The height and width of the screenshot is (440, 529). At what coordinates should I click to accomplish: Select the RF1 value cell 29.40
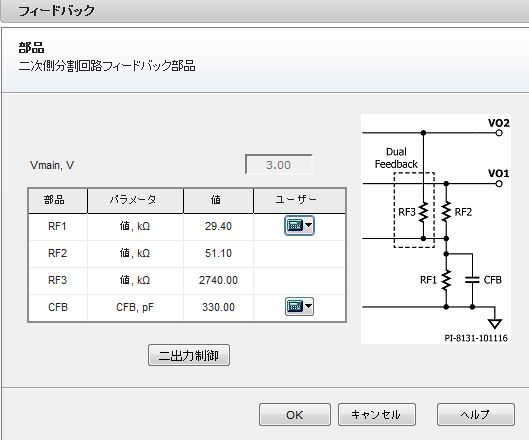pos(218,226)
